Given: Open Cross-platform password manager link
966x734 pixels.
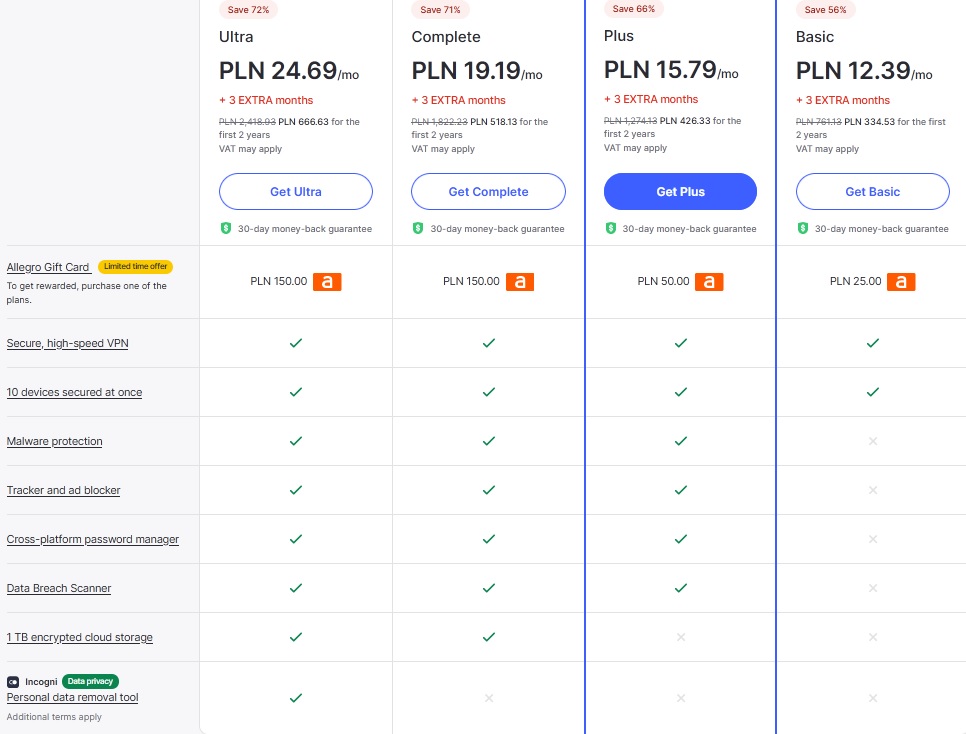Looking at the screenshot, I should [92, 539].
